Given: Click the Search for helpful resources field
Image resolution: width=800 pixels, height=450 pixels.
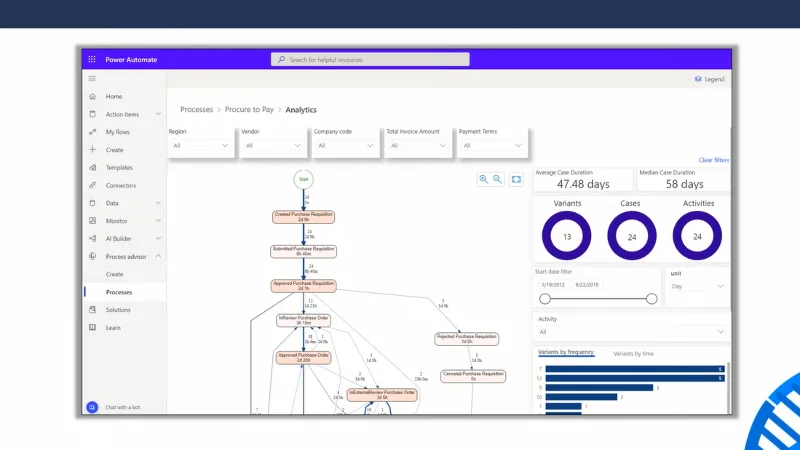Looking at the screenshot, I should 370,60.
